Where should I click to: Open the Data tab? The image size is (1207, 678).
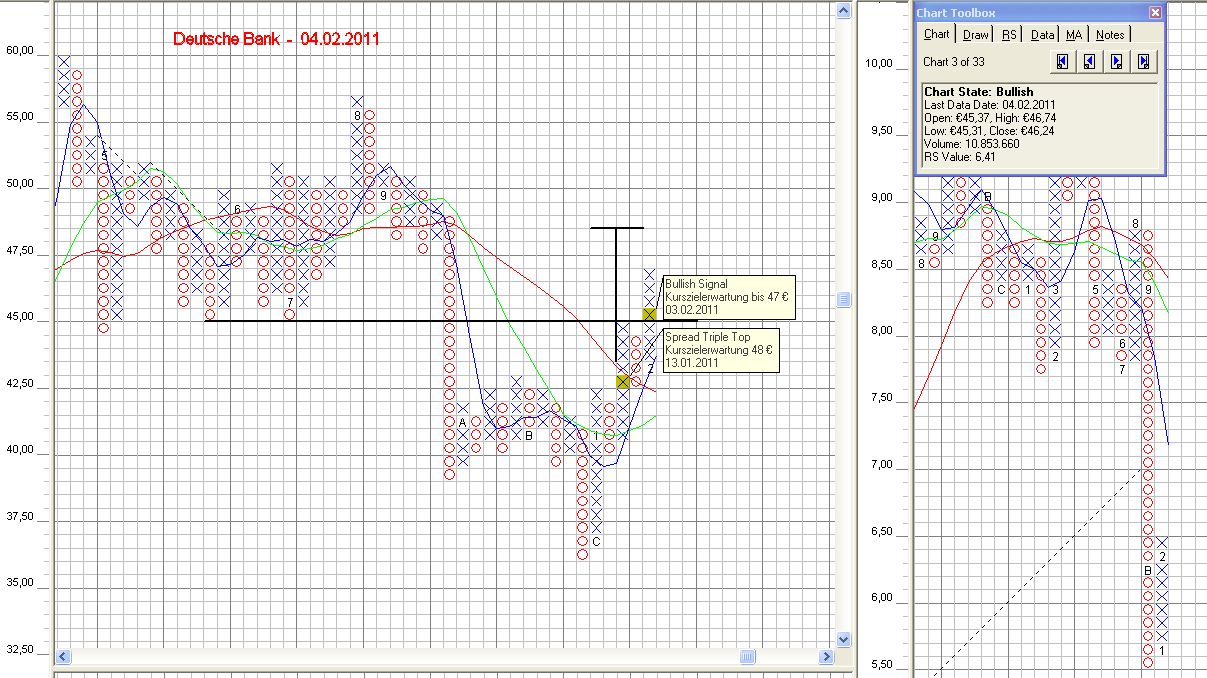[1043, 35]
